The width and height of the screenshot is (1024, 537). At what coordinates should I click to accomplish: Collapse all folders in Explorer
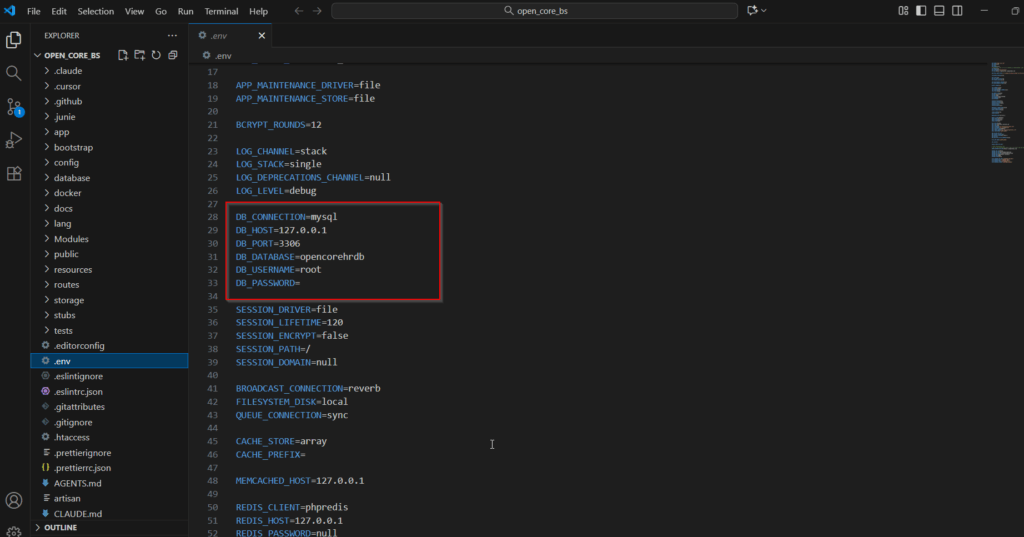[x=173, y=55]
